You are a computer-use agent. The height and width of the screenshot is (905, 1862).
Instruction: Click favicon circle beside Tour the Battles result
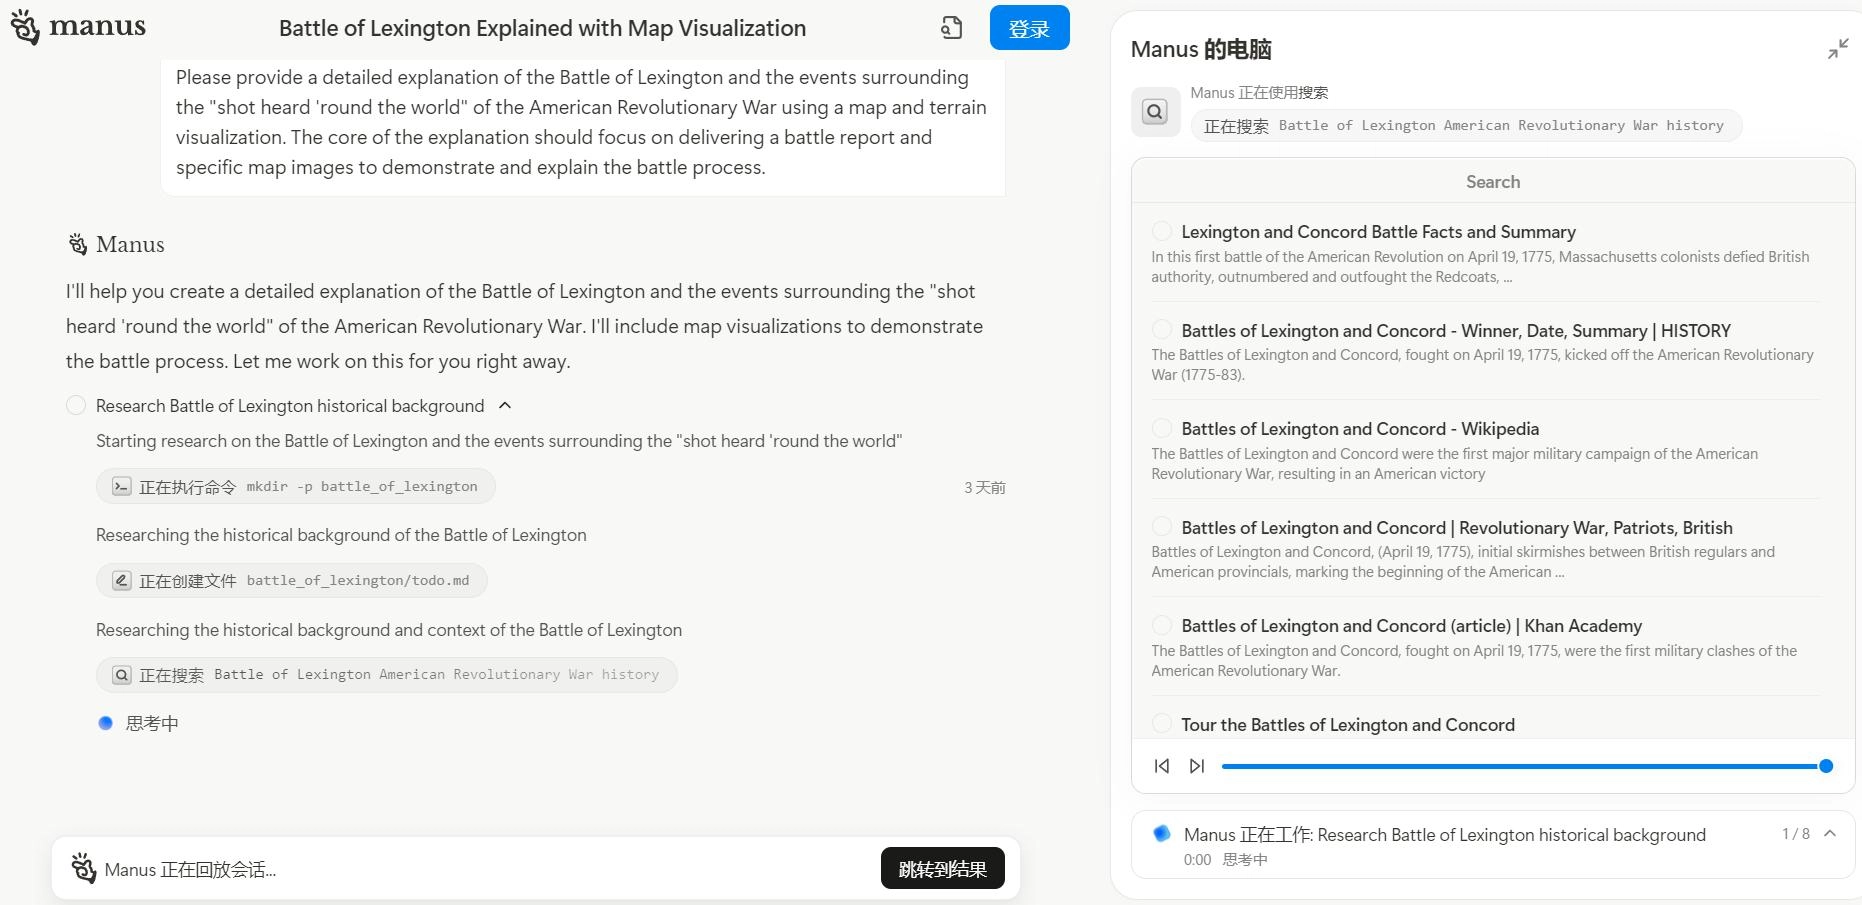pos(1161,724)
